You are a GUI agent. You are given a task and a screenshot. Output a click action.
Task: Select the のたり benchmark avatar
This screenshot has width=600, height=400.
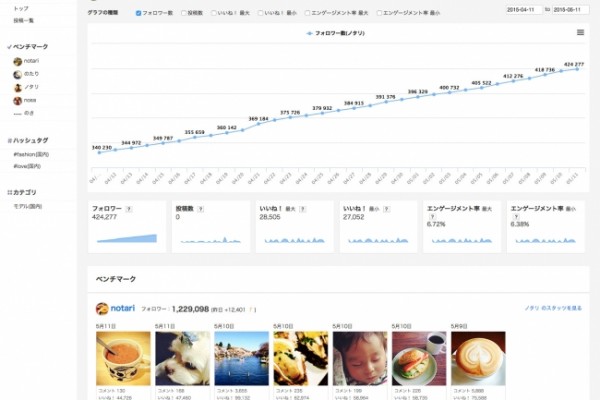click(18, 74)
